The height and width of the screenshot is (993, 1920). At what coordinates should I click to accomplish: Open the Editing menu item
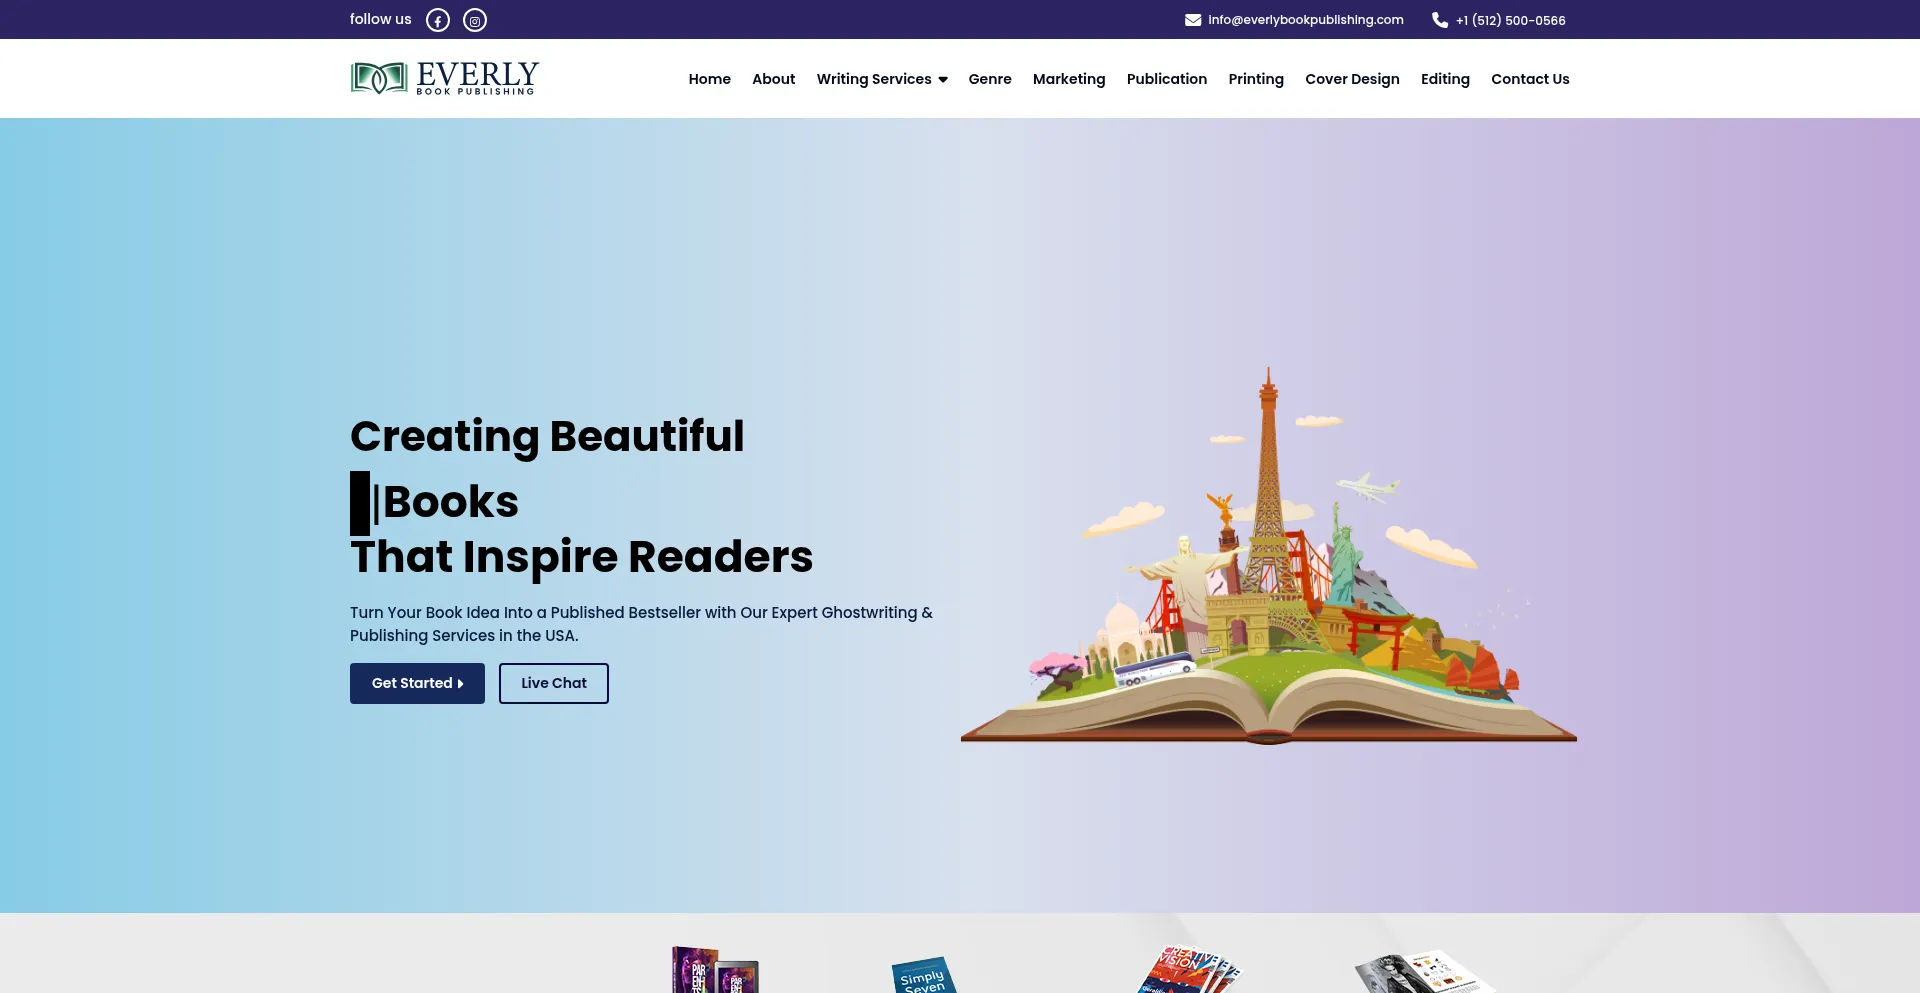pos(1445,79)
